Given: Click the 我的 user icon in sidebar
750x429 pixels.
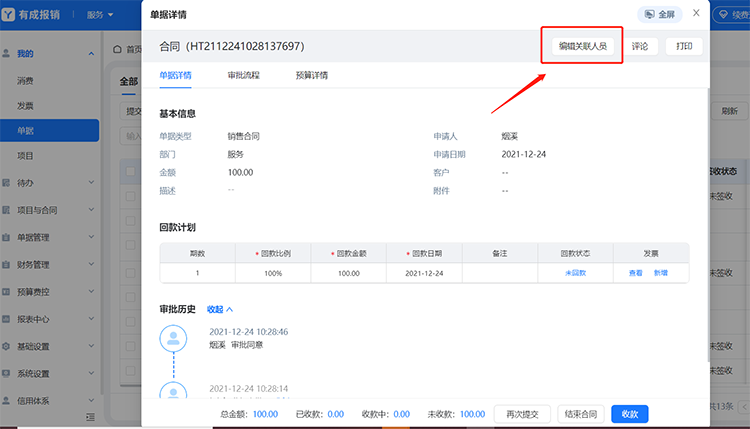Looking at the screenshot, I should (x=7, y=52).
